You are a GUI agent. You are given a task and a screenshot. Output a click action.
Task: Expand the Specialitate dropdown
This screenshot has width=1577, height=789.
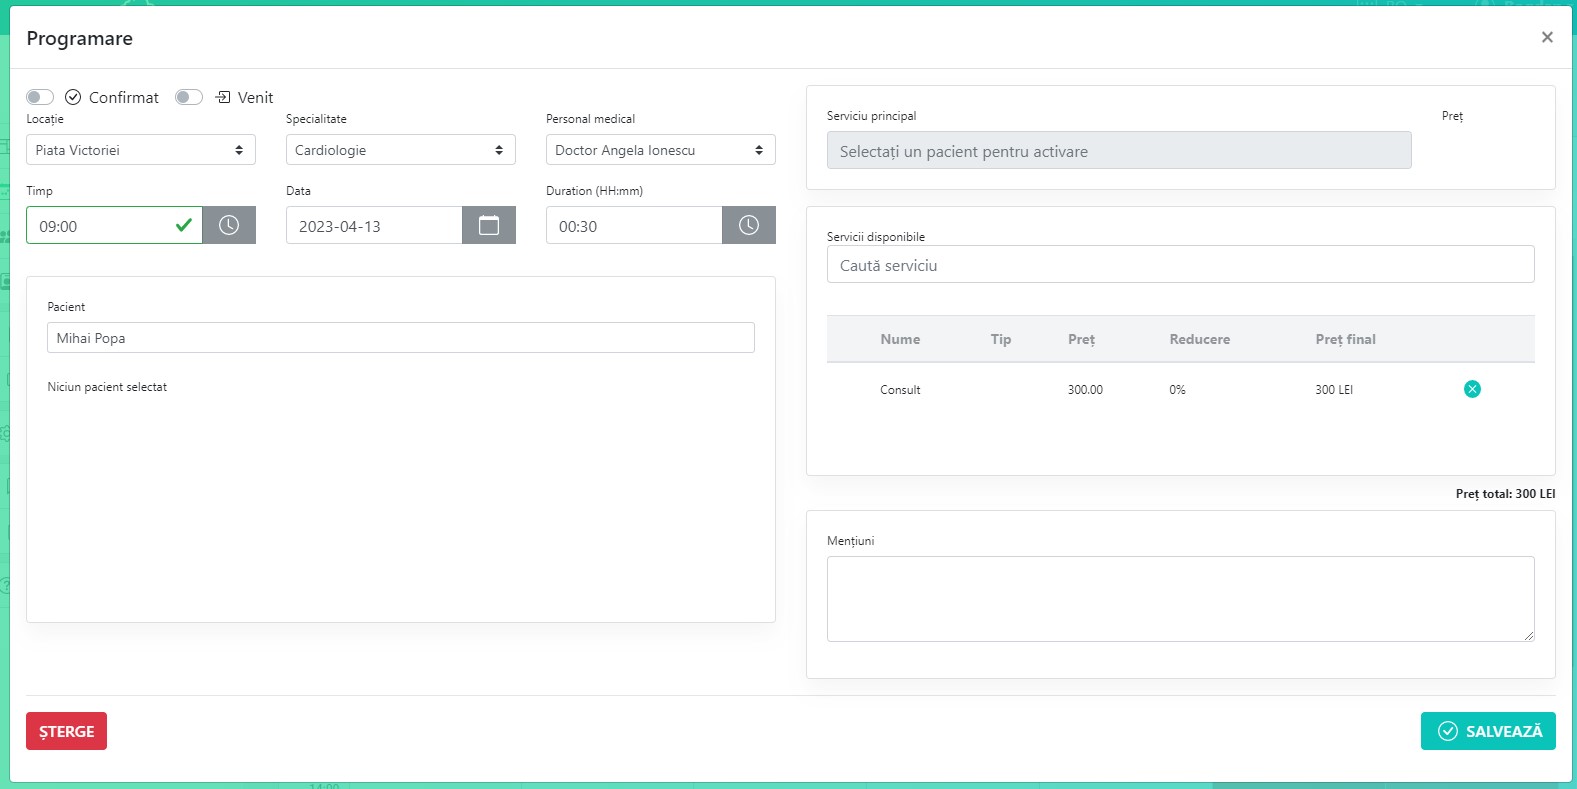400,150
